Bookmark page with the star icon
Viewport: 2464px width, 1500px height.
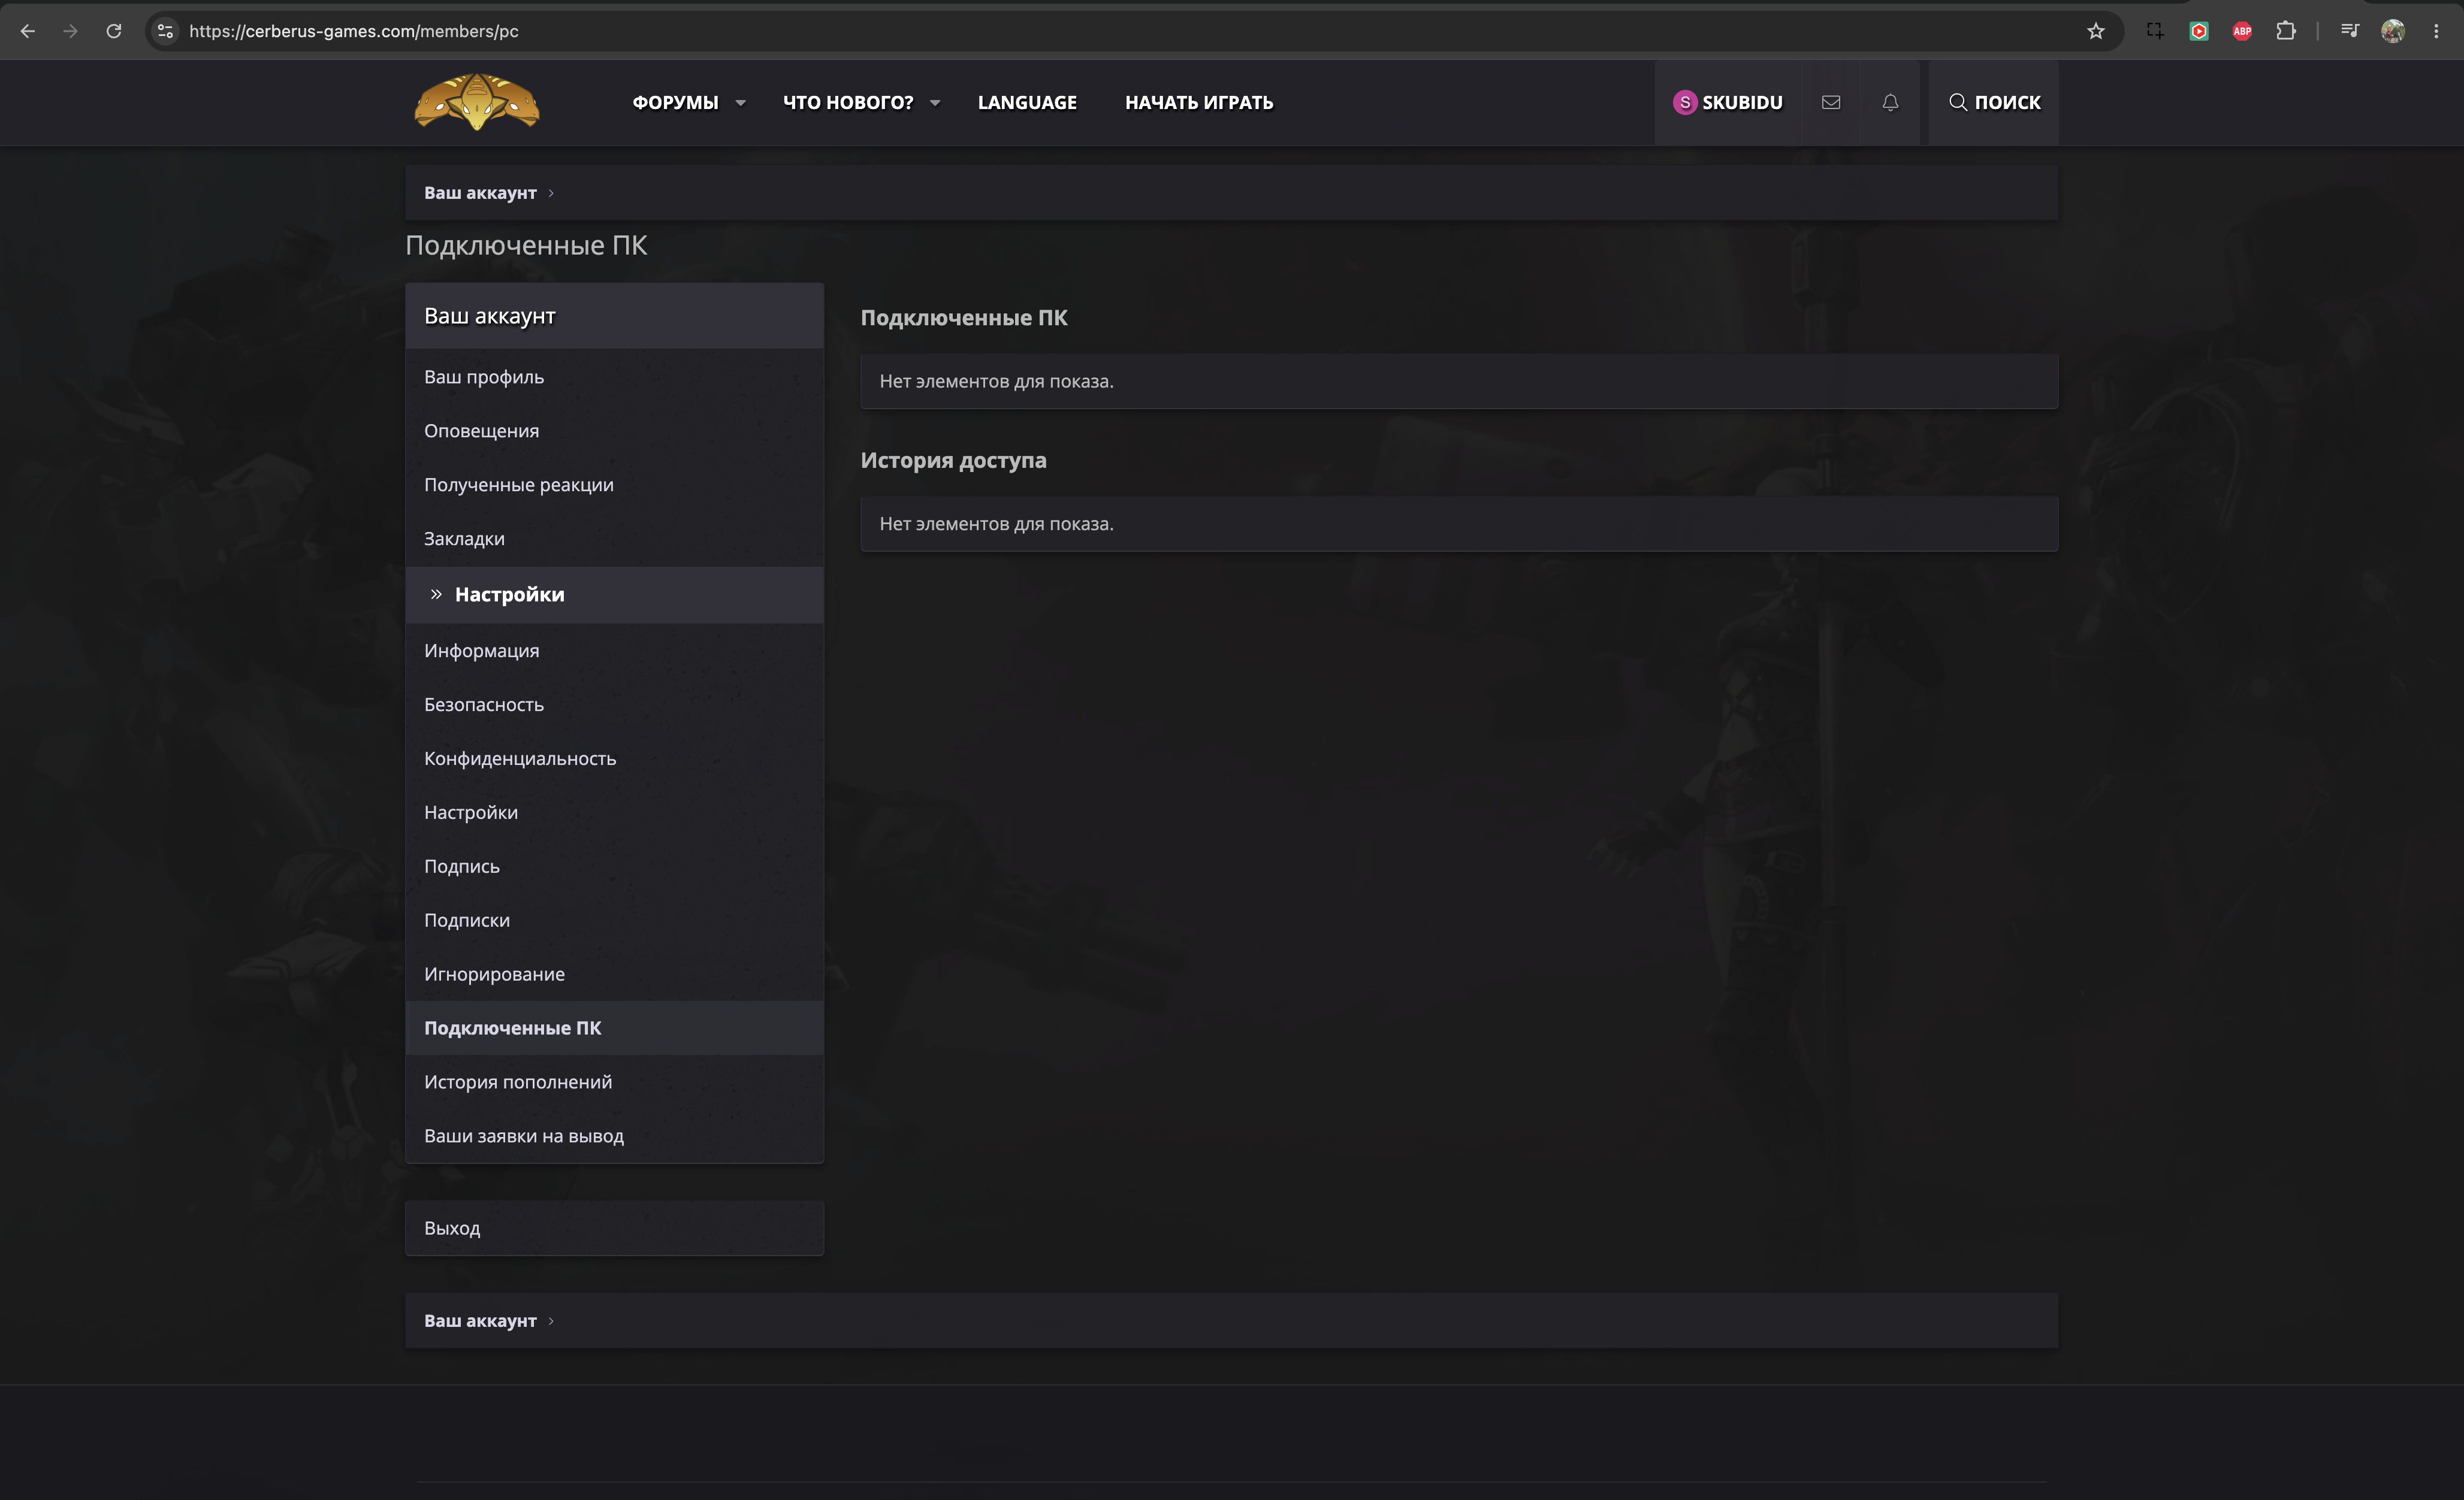(2096, 31)
